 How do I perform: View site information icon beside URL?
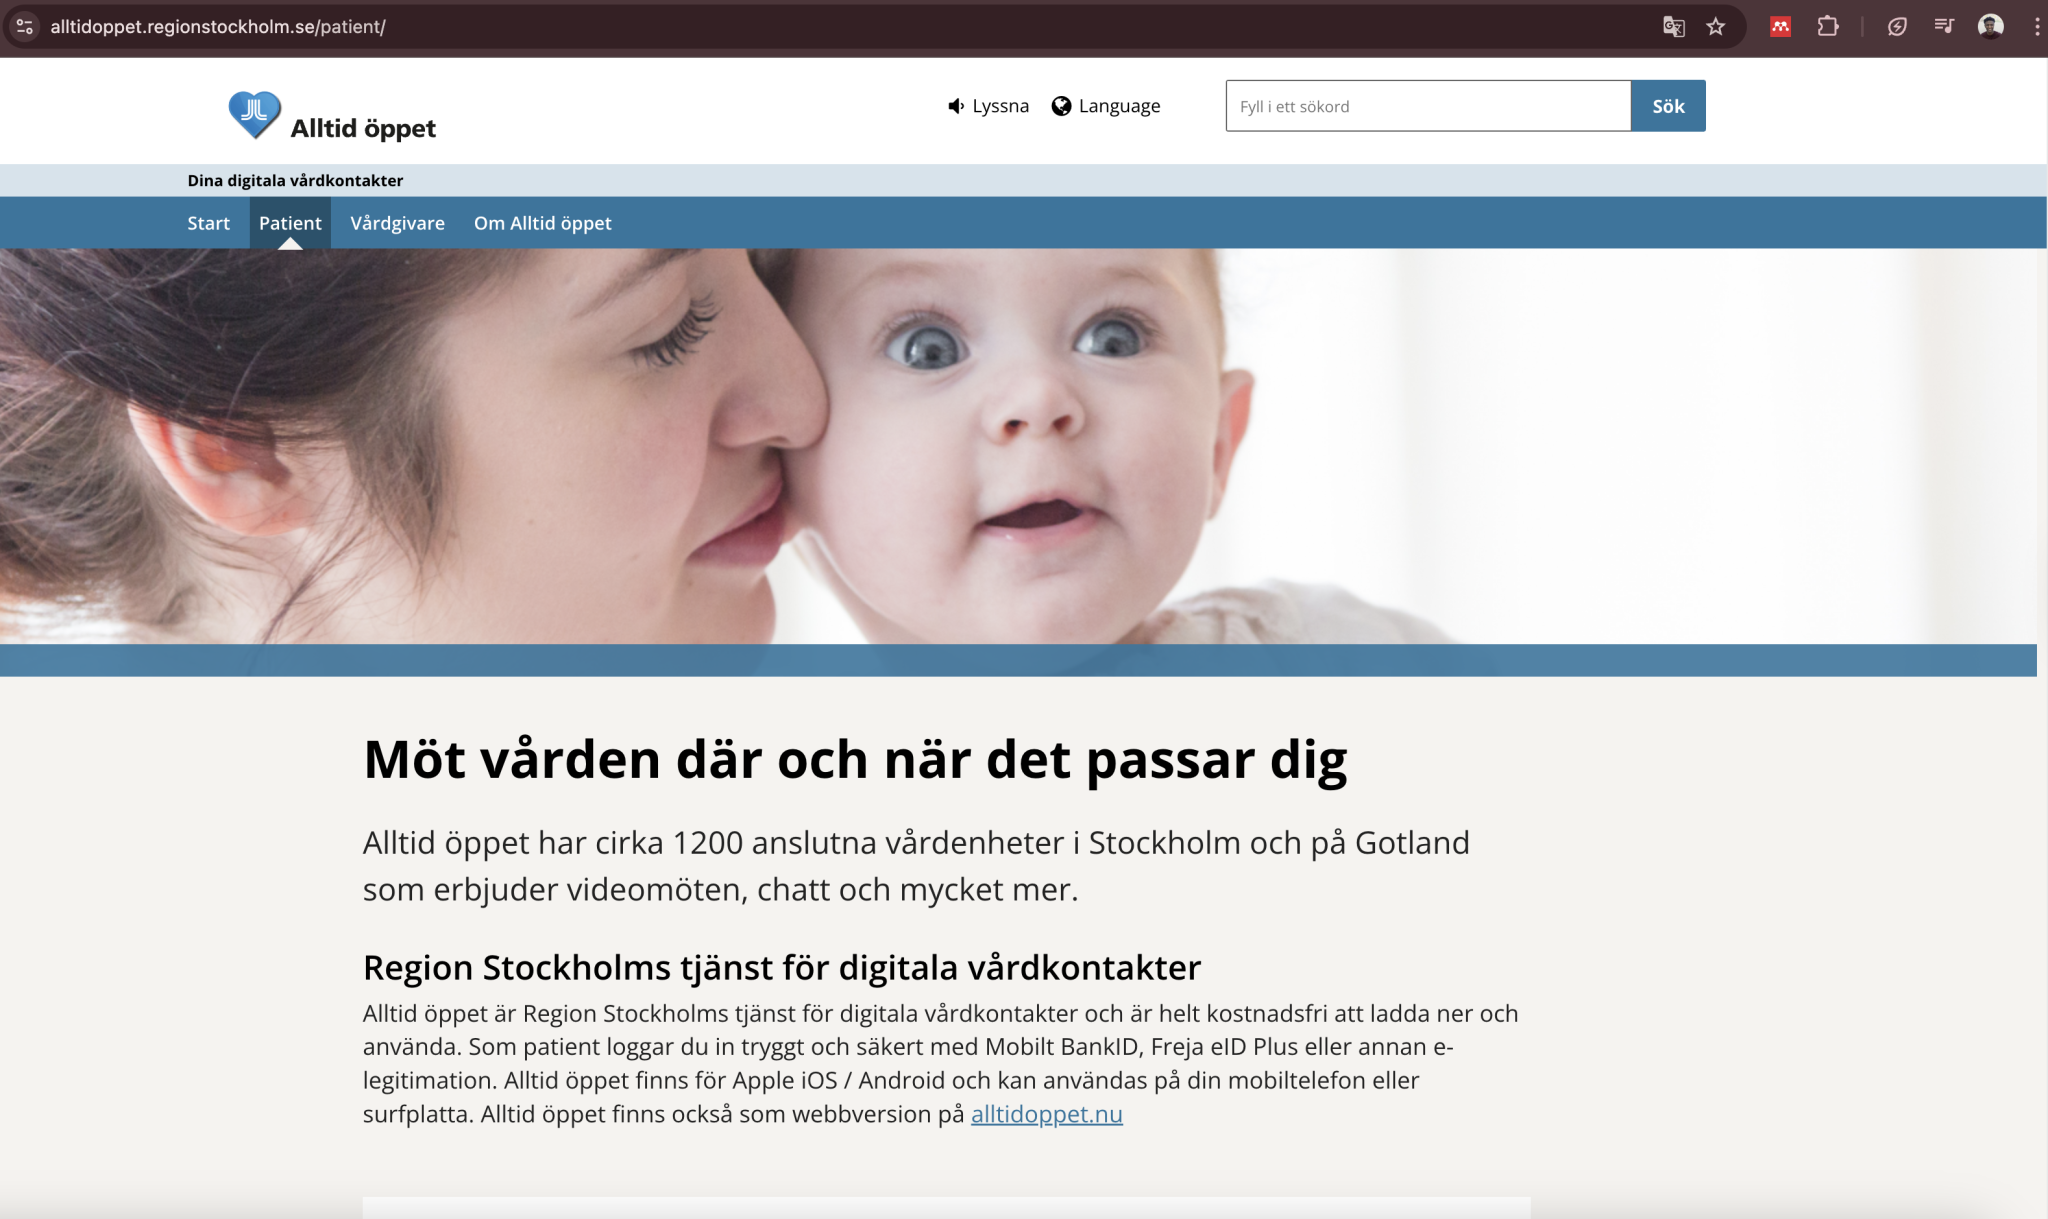pos(25,27)
